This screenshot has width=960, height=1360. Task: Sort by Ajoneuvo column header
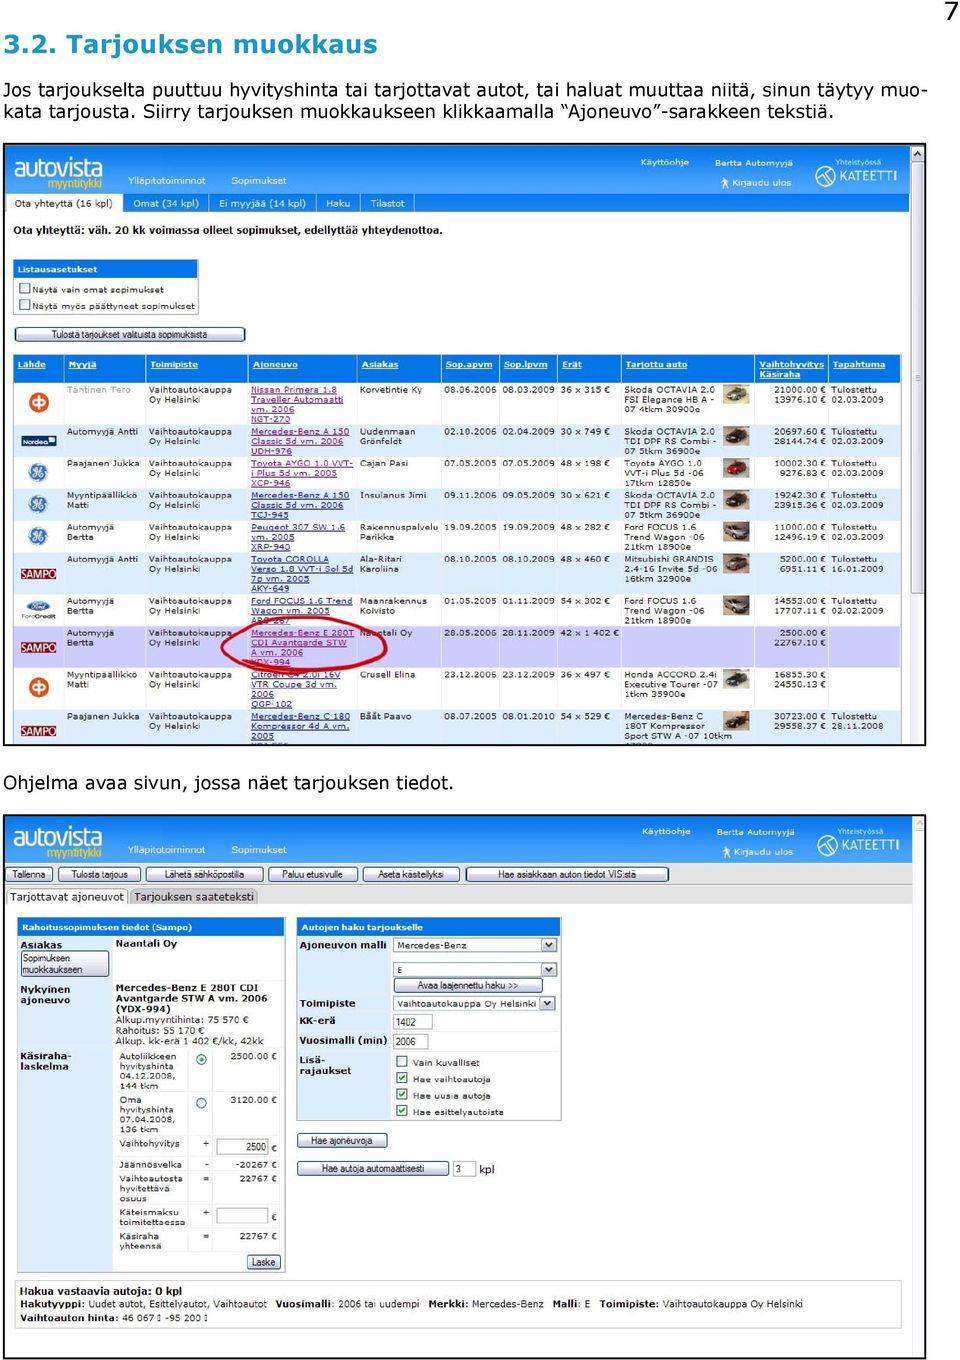(275, 365)
